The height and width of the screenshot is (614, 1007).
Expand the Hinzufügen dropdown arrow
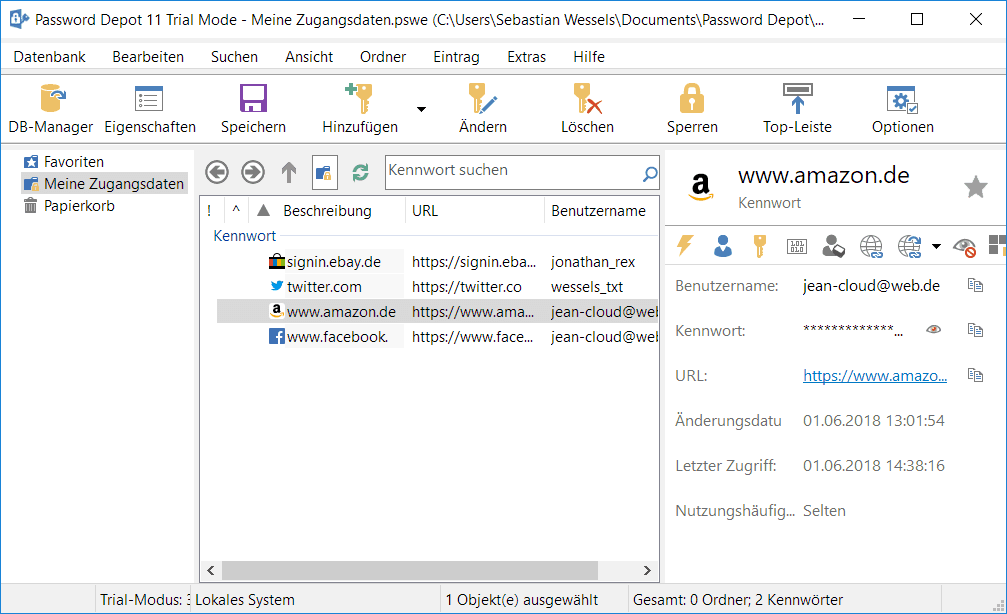tap(421, 109)
